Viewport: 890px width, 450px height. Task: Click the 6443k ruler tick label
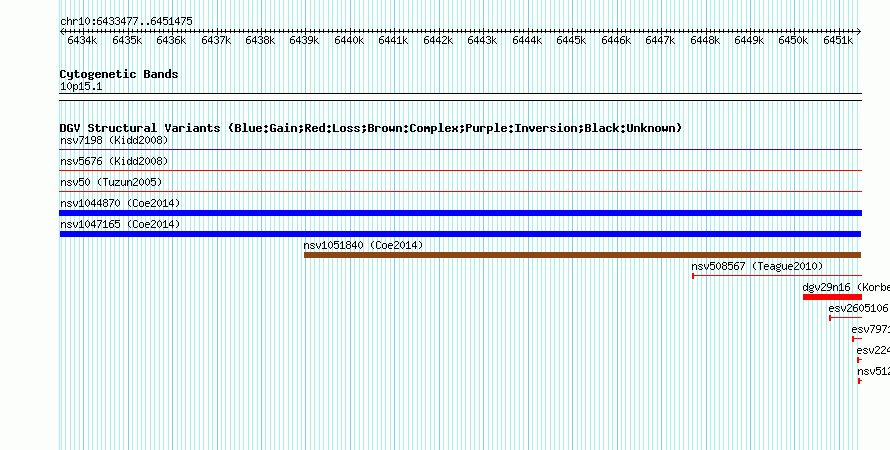[482, 40]
